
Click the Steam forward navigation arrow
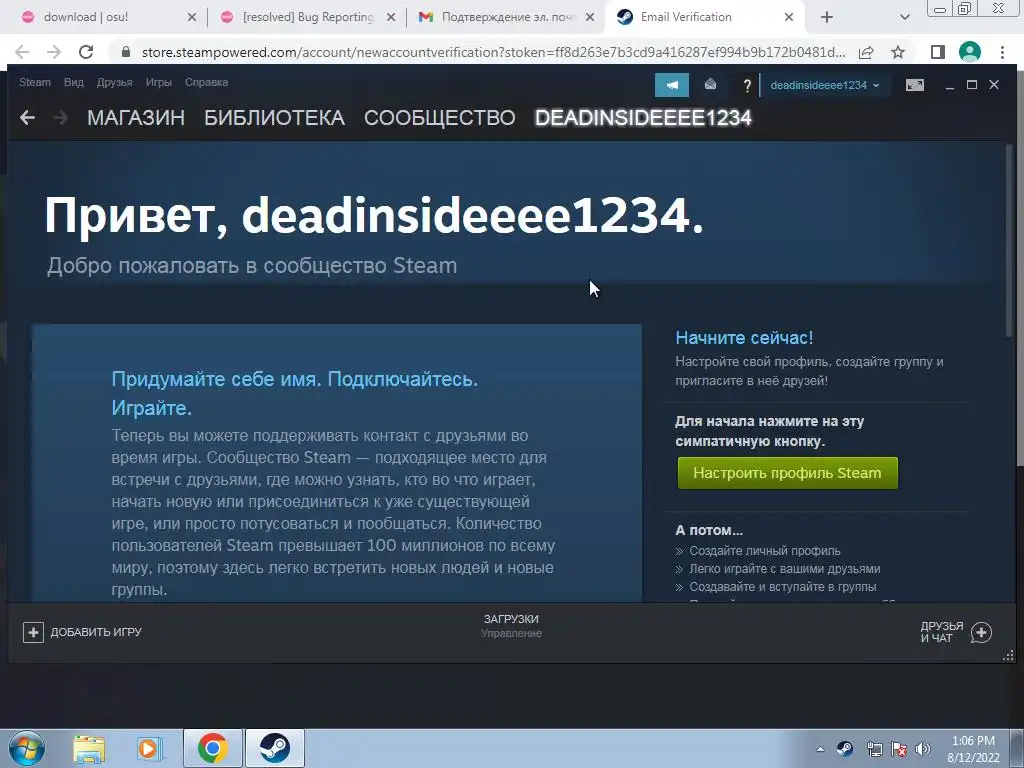click(x=60, y=118)
